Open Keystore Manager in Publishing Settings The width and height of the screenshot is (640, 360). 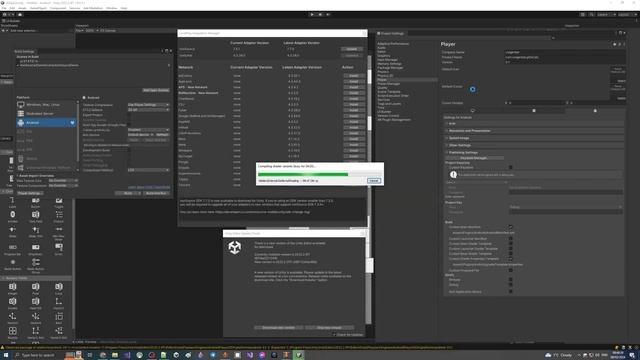(473, 158)
